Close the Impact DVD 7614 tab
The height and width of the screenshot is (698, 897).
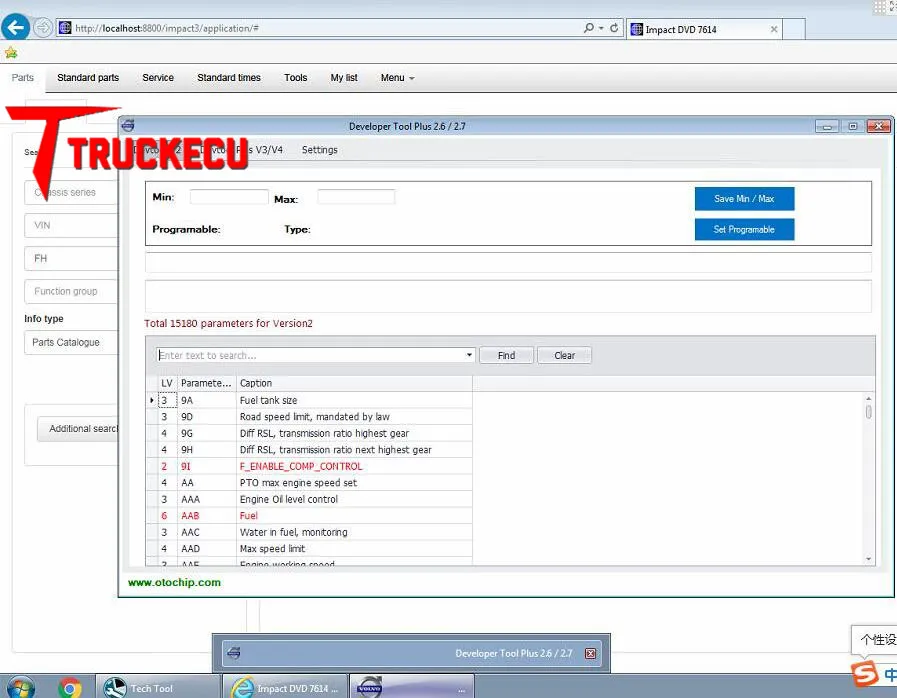(x=773, y=29)
